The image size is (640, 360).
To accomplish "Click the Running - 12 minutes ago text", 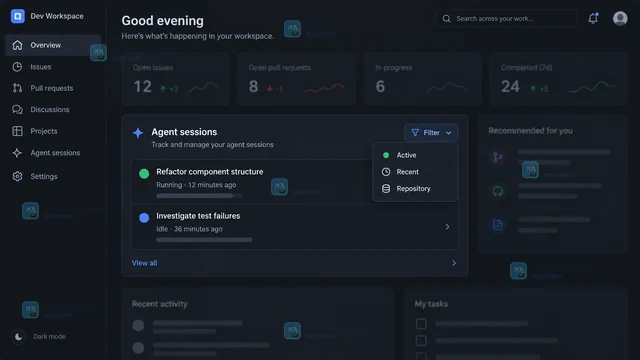I will [196, 185].
